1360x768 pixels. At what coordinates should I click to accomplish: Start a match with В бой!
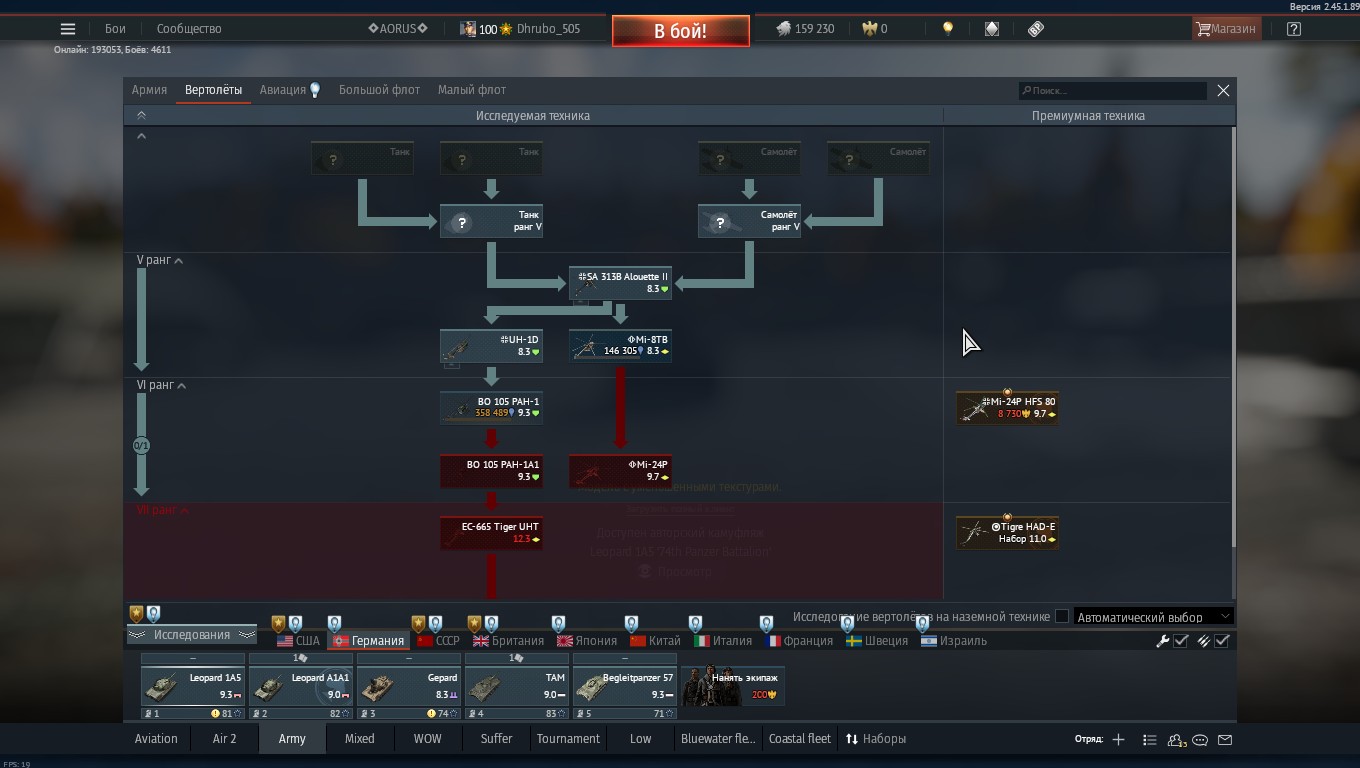(681, 31)
